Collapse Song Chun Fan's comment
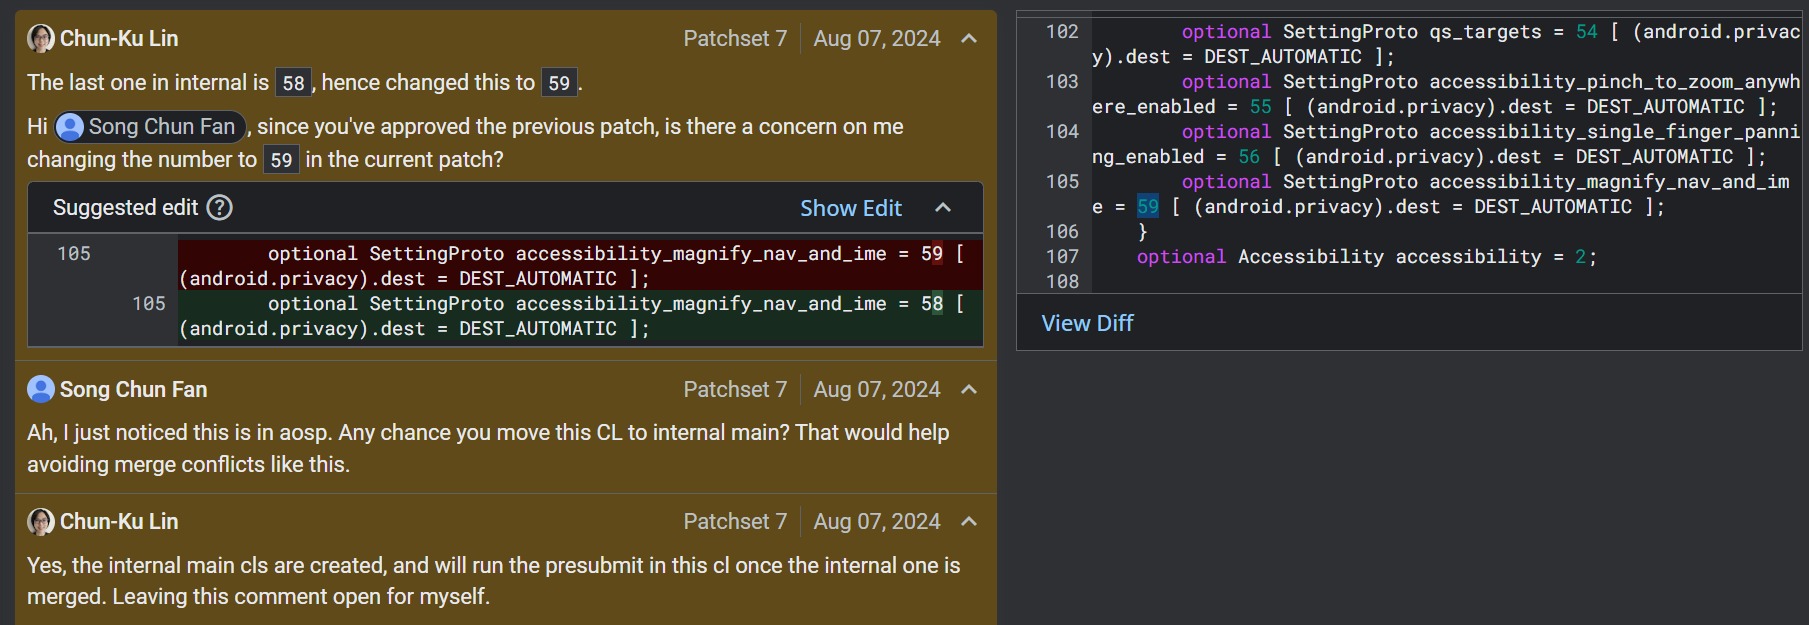1809x625 pixels. click(968, 390)
